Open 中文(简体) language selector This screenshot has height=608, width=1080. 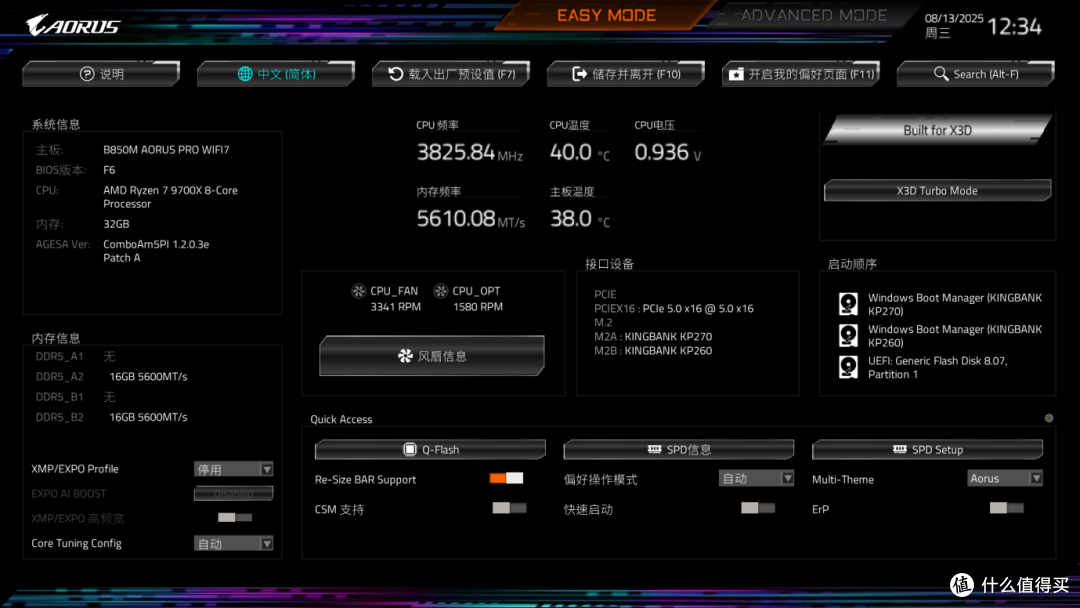[x=276, y=74]
